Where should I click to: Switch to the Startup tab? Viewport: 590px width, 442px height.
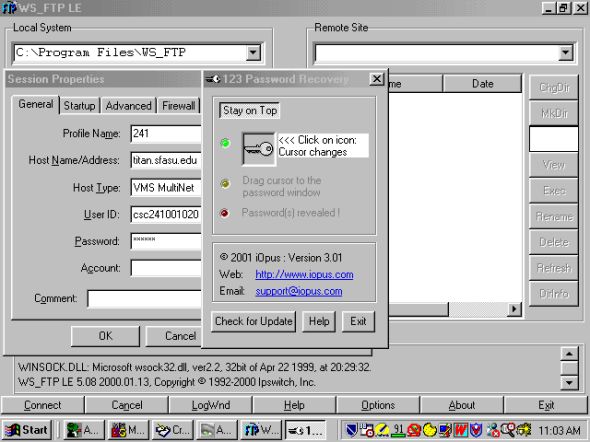tap(79, 106)
